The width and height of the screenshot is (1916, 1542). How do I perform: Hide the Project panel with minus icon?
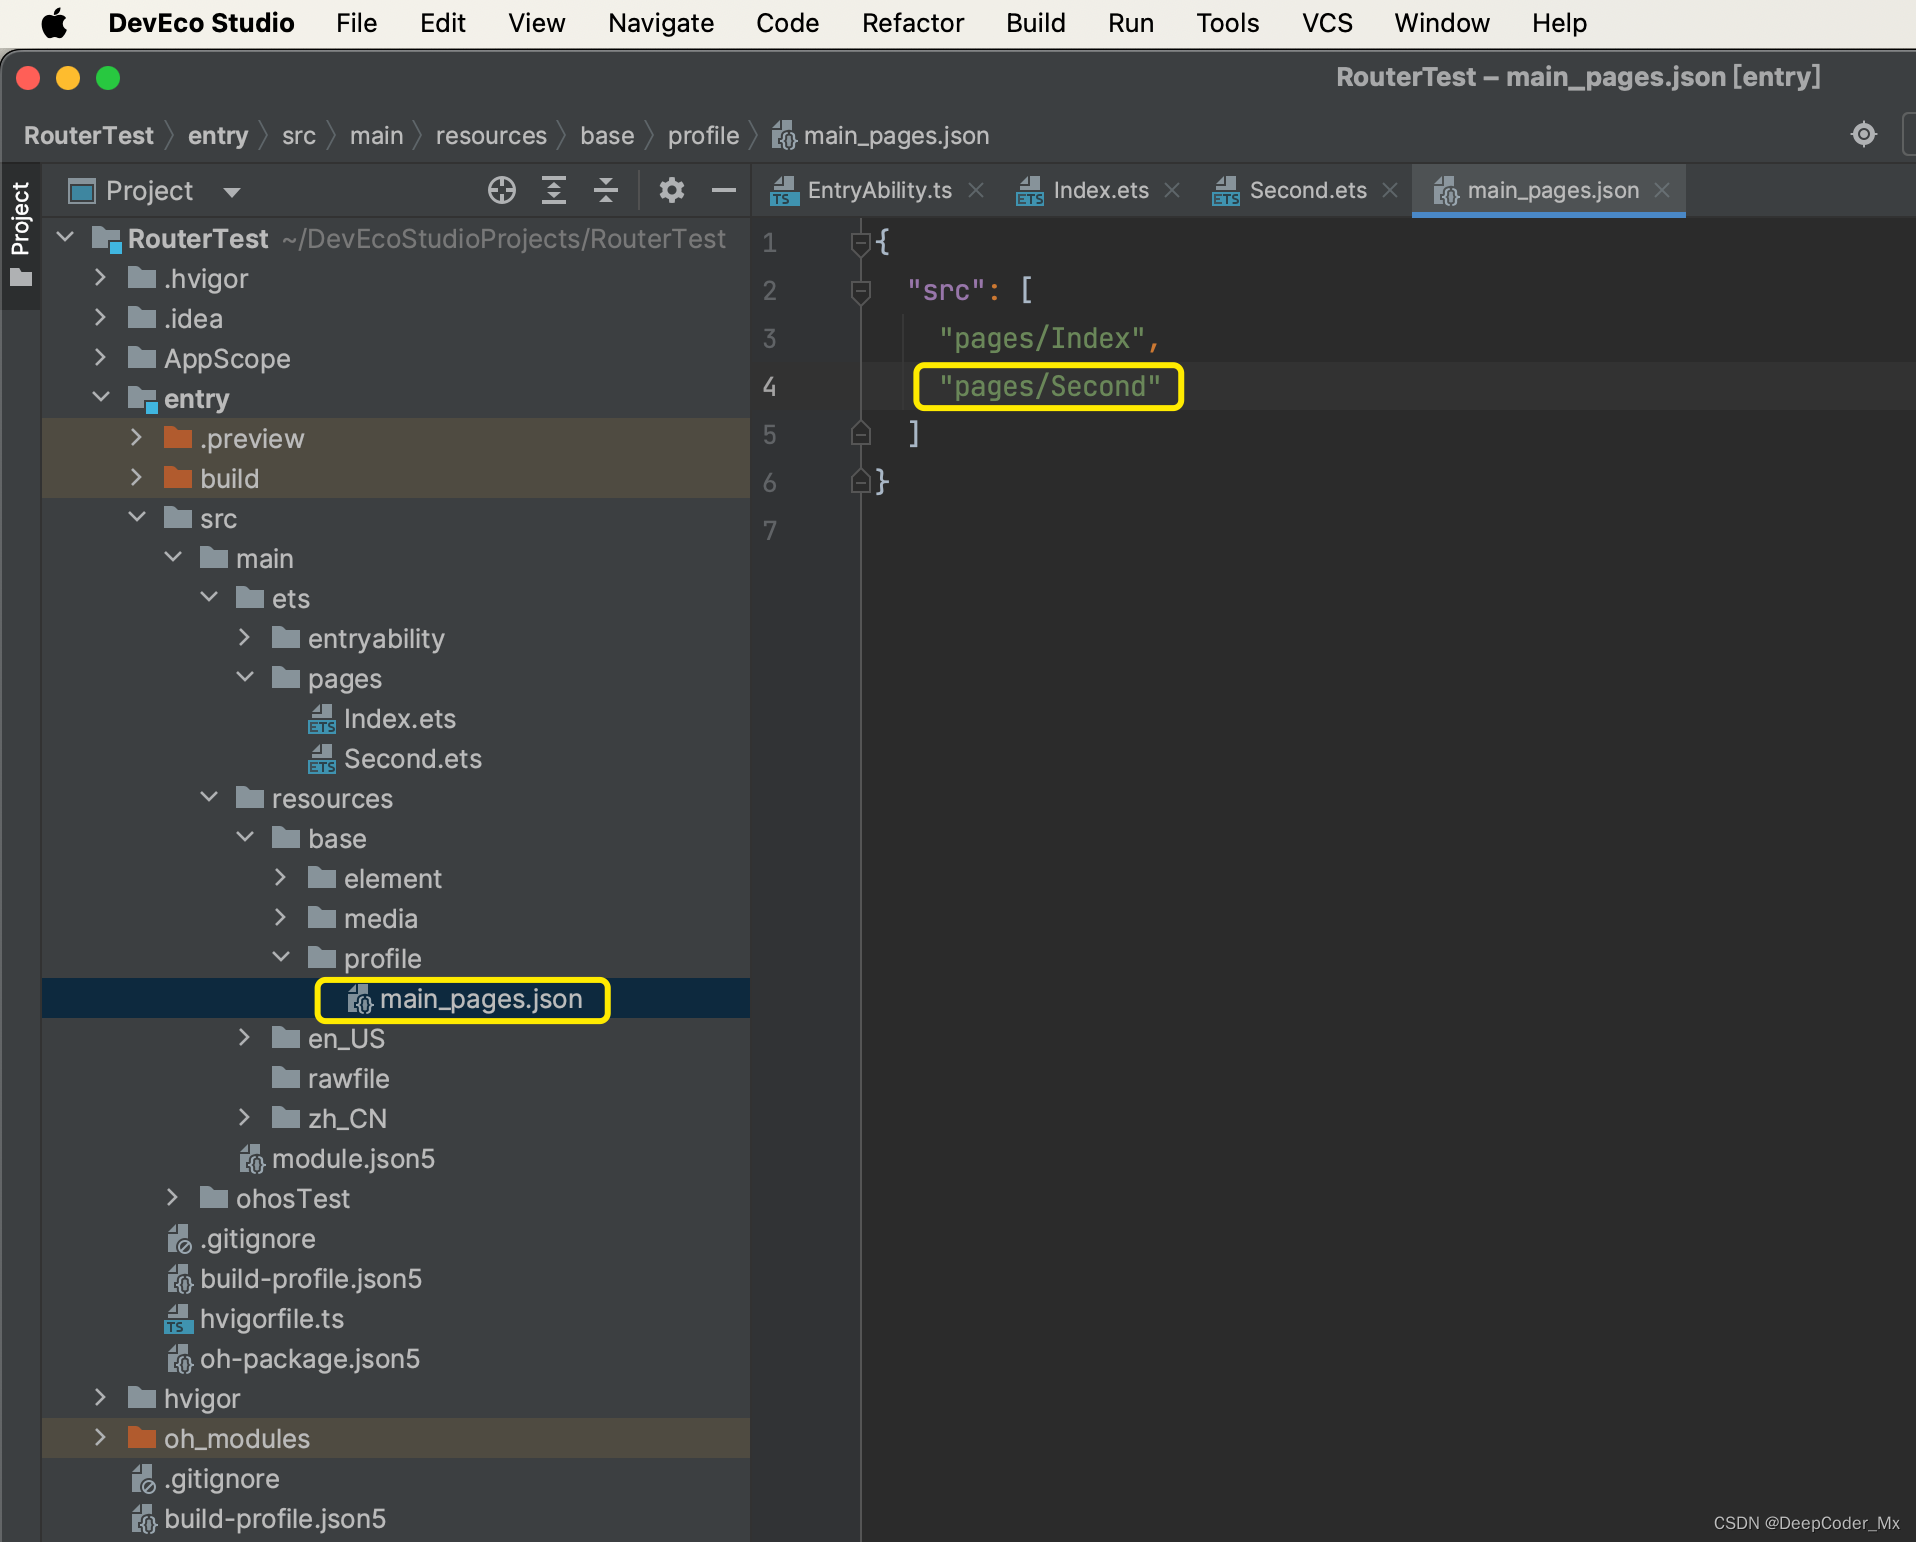tap(724, 190)
